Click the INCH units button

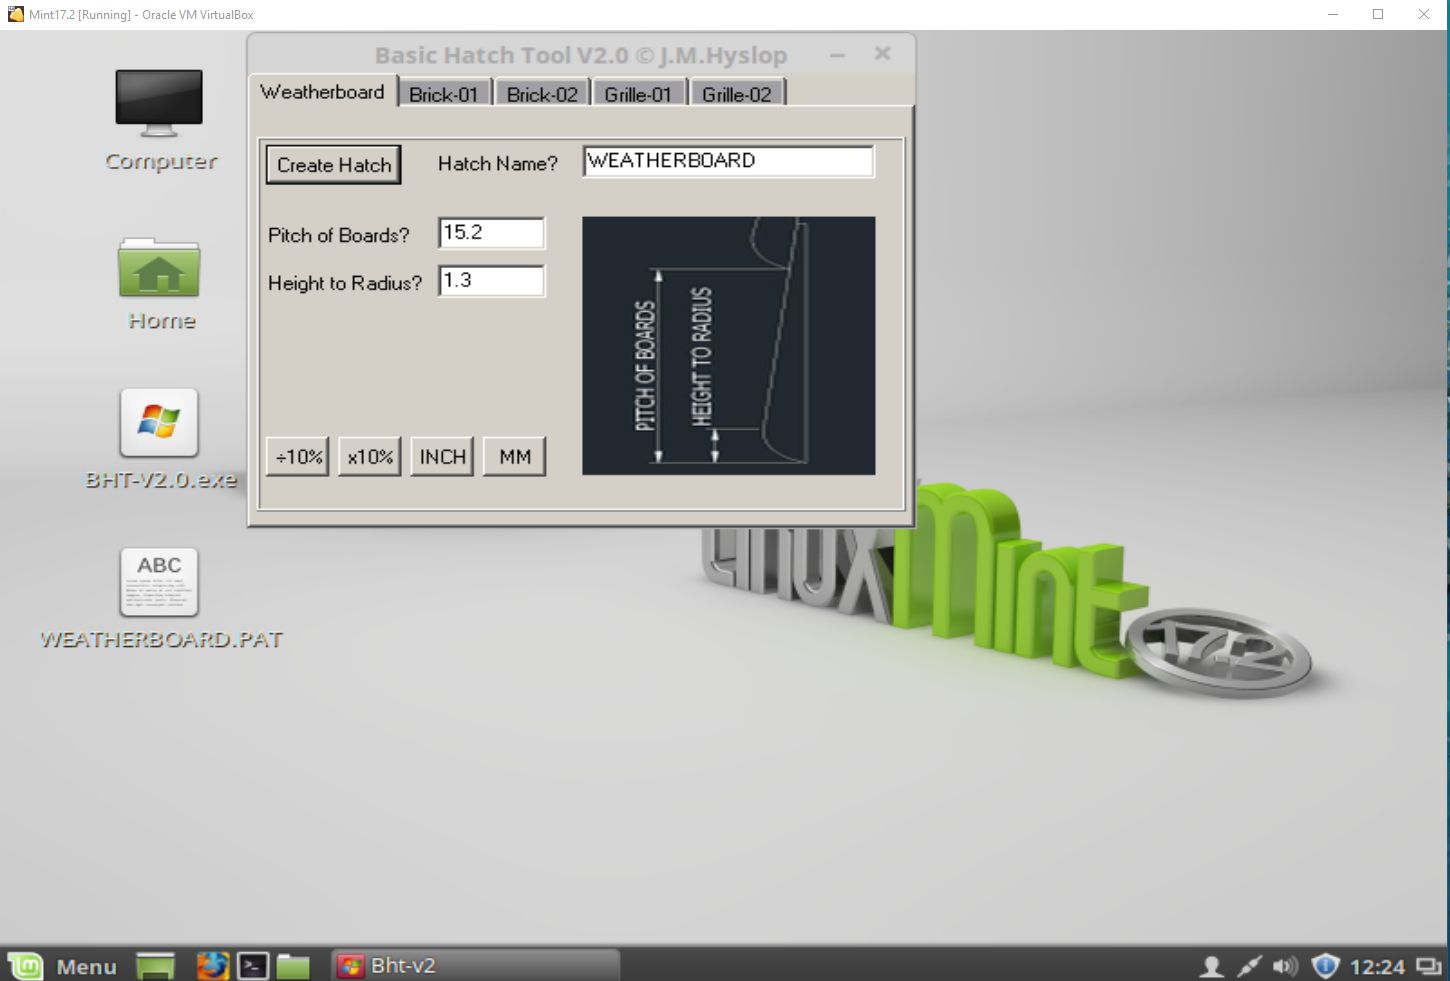[442, 457]
